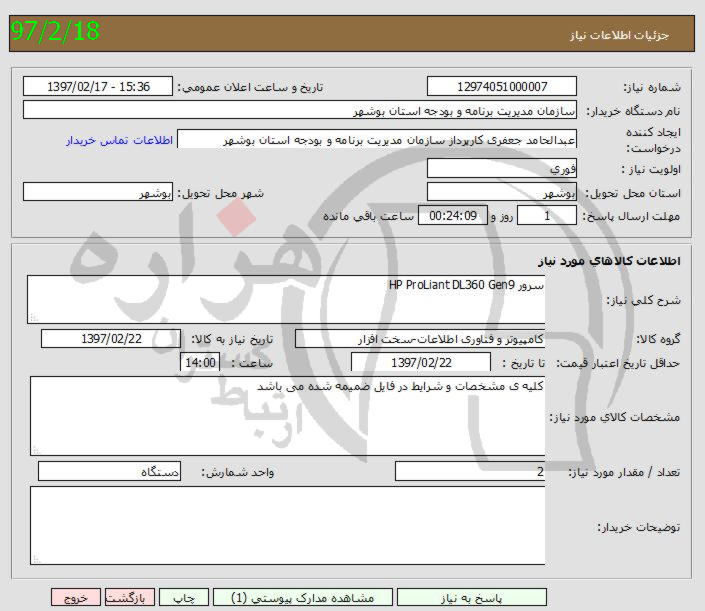Click the text 'ساعت باقی مانده'
The width and height of the screenshot is (705, 611).
(368, 216)
